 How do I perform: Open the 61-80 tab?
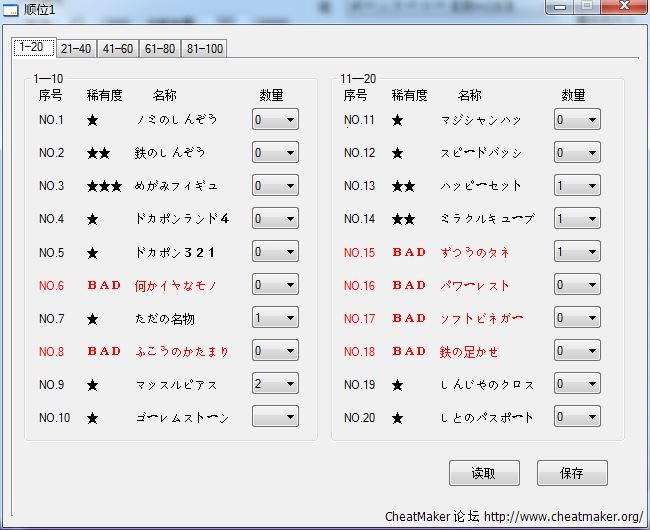pyautogui.click(x=160, y=48)
